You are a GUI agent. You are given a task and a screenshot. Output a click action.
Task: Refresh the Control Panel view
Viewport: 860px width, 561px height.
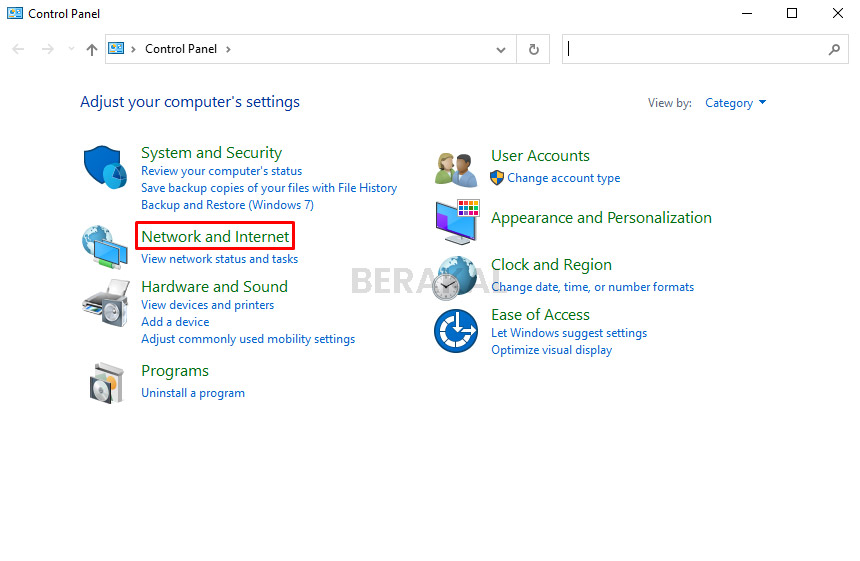pos(533,49)
